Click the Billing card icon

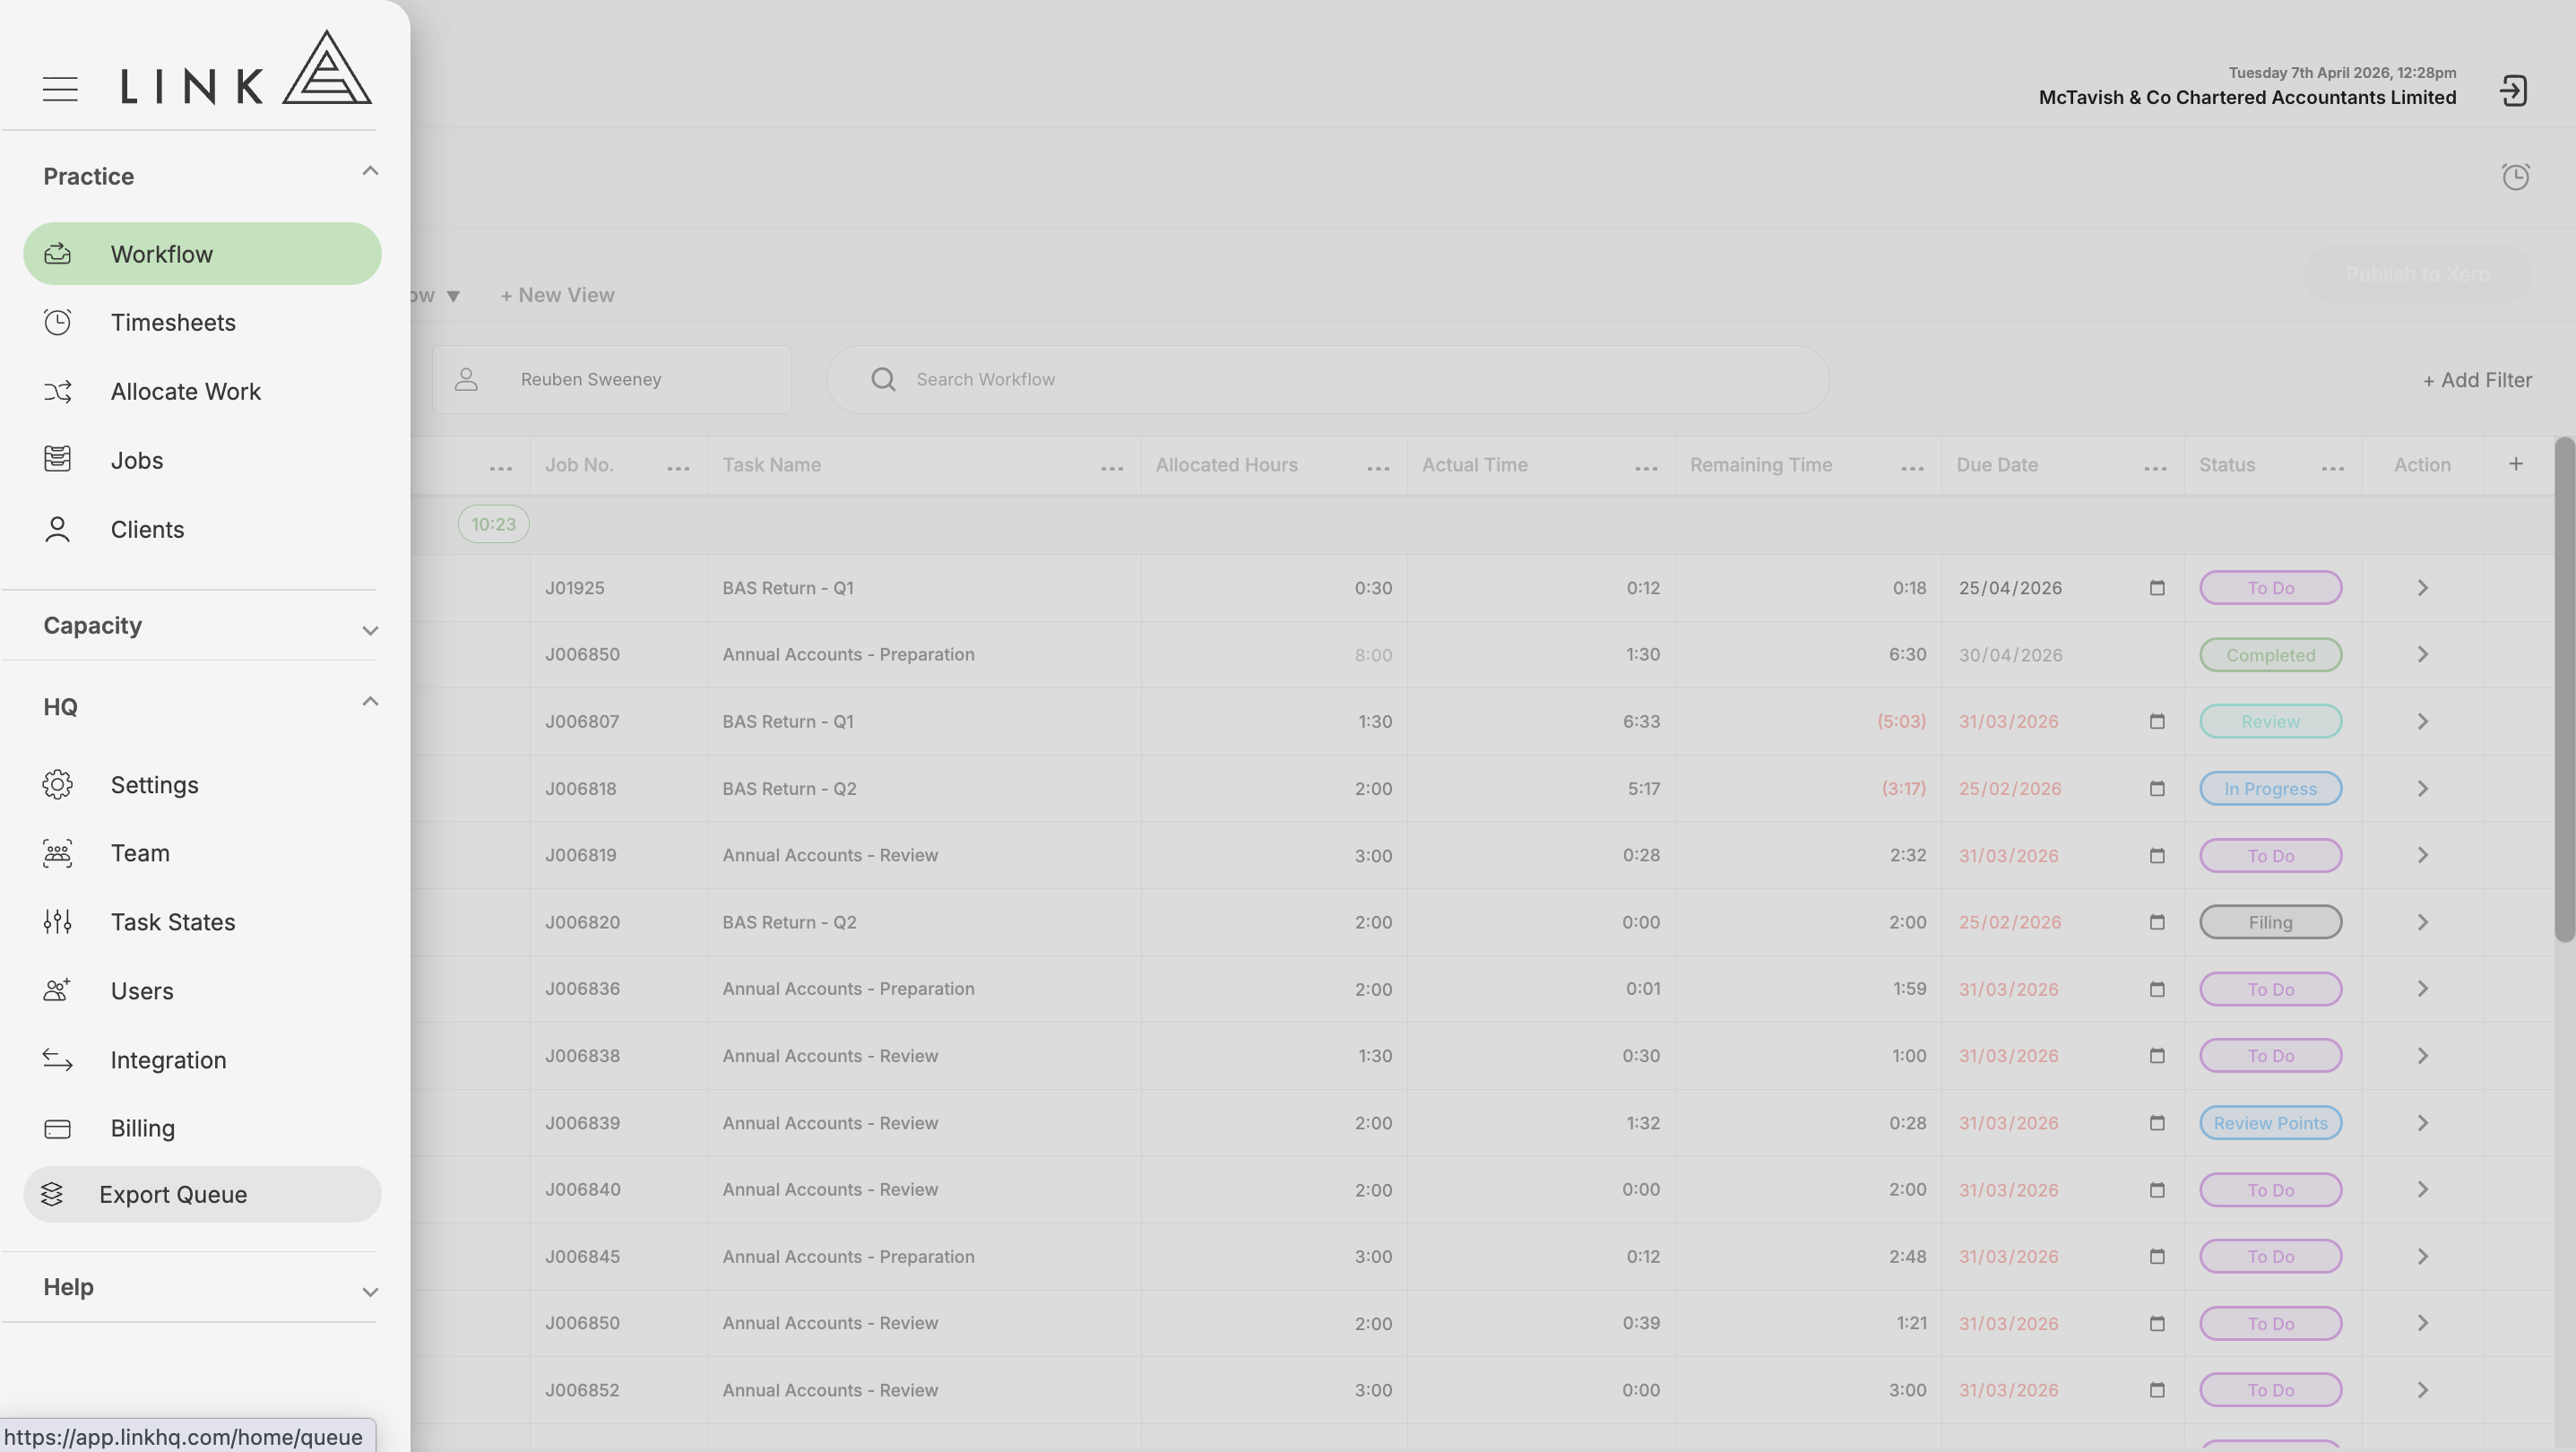coord(58,1129)
